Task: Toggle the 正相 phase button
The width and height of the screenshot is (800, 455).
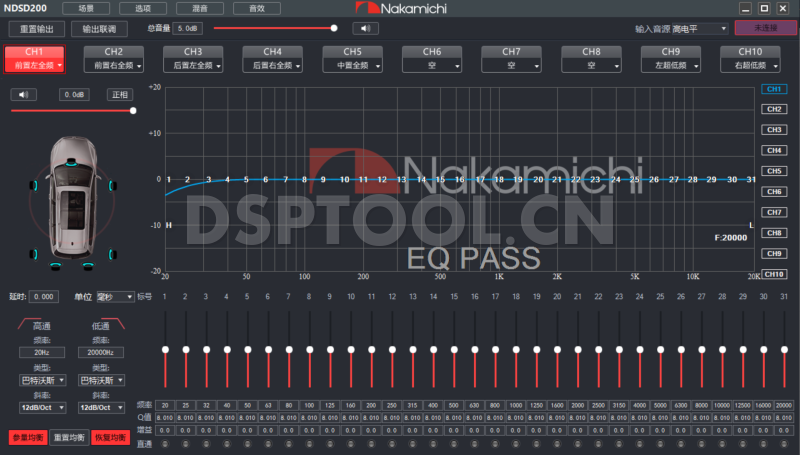Action: click(120, 95)
